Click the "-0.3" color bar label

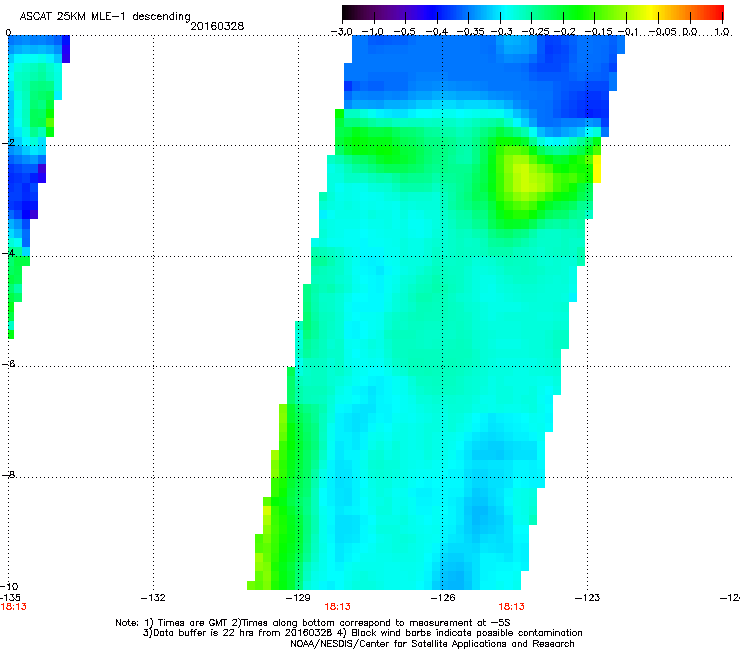coord(501,32)
